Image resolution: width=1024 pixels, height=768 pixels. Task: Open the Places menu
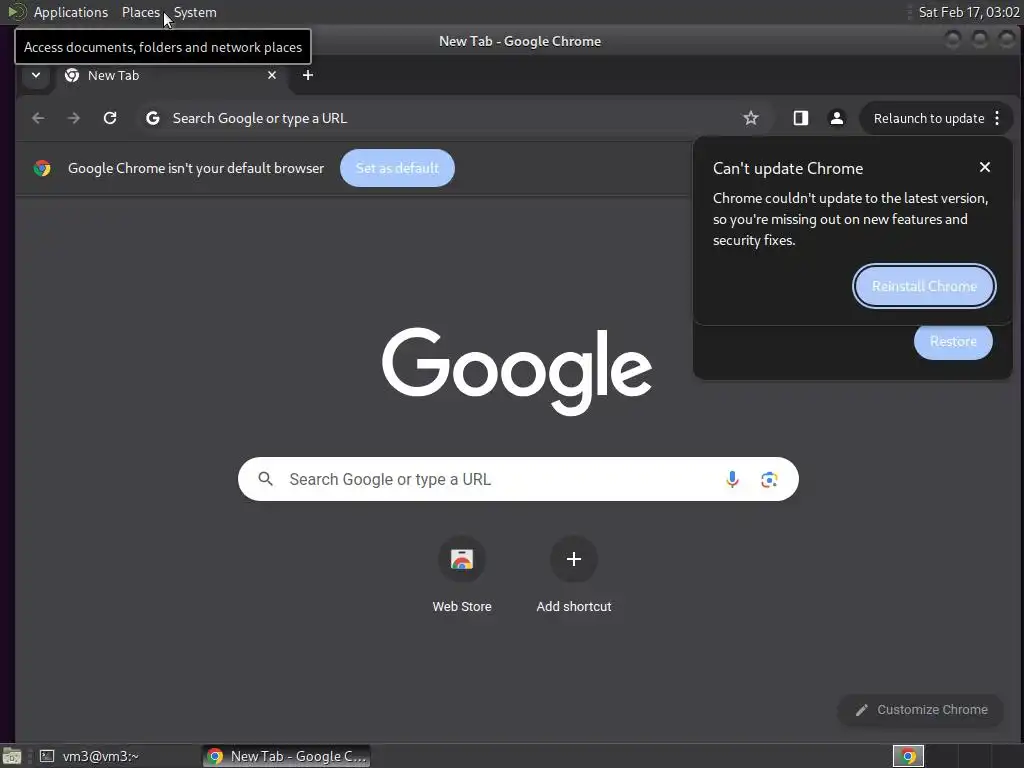(x=140, y=12)
